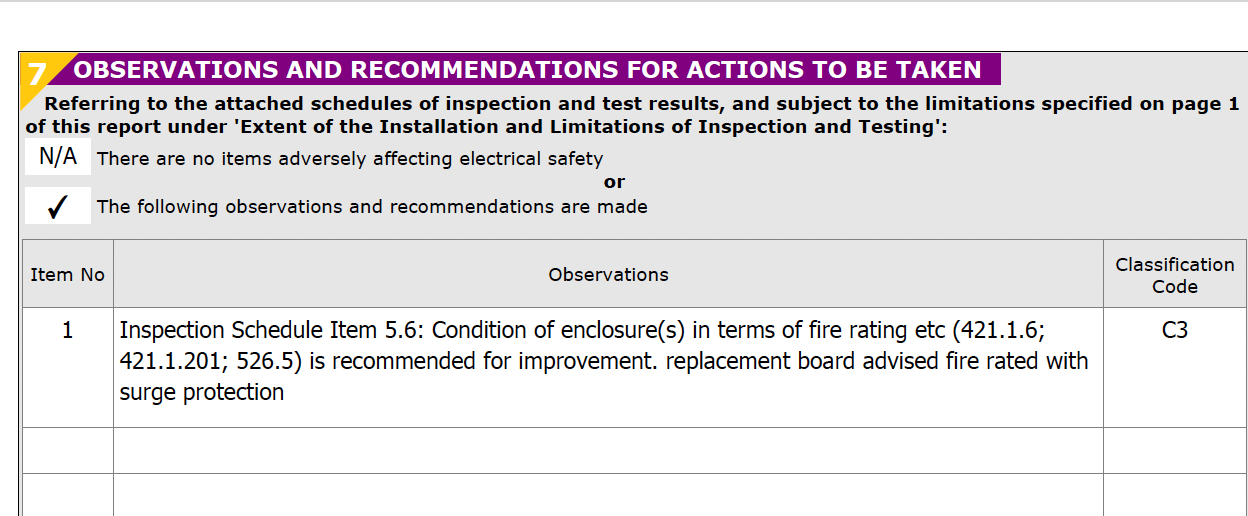Viewport: 1248px width, 516px height.
Task: Click the empty second row classification code cell
Action: coord(1175,450)
